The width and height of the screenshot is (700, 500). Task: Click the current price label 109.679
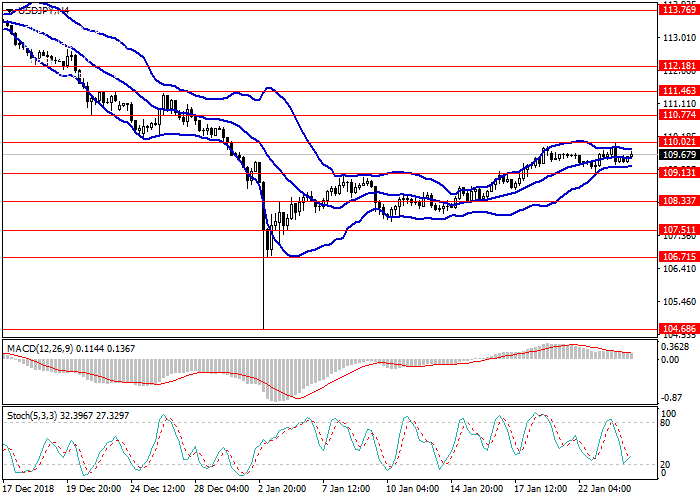tap(679, 155)
